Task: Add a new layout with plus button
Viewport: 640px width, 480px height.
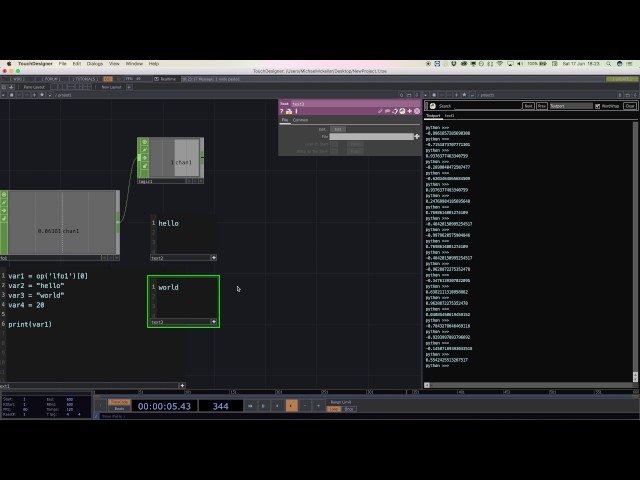Action: point(129,87)
